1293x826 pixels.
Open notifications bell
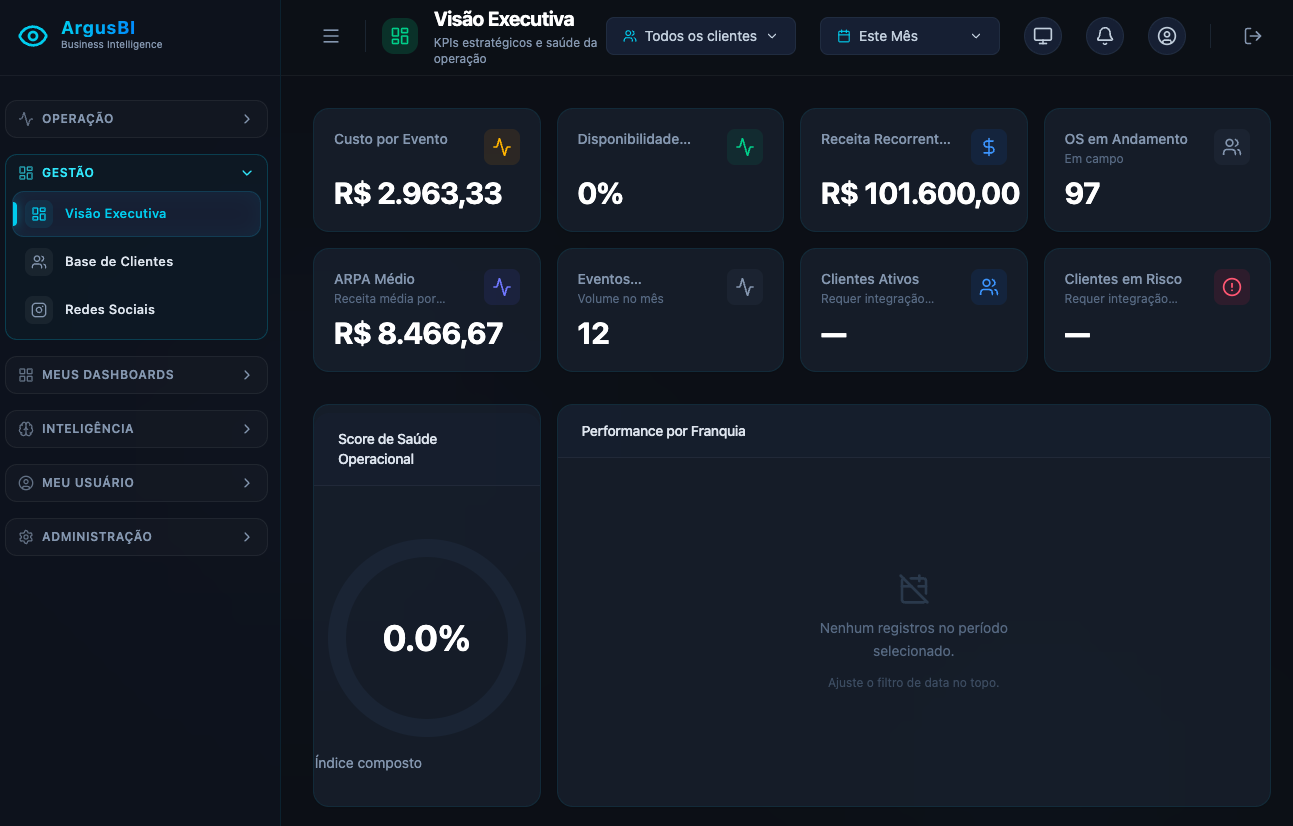click(1105, 36)
